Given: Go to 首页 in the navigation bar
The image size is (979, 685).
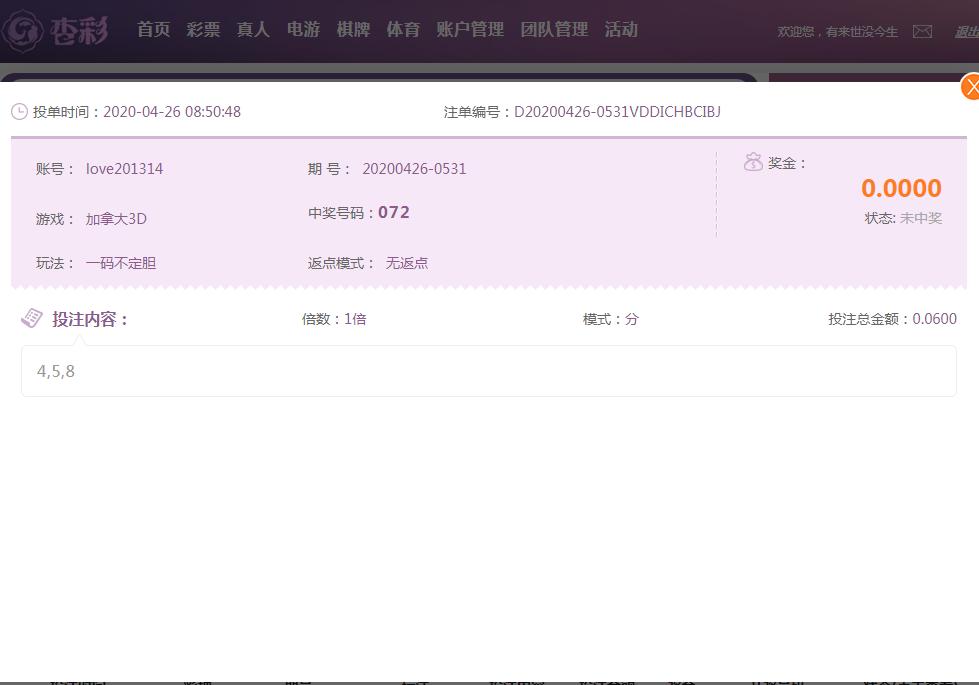Looking at the screenshot, I should click(154, 29).
